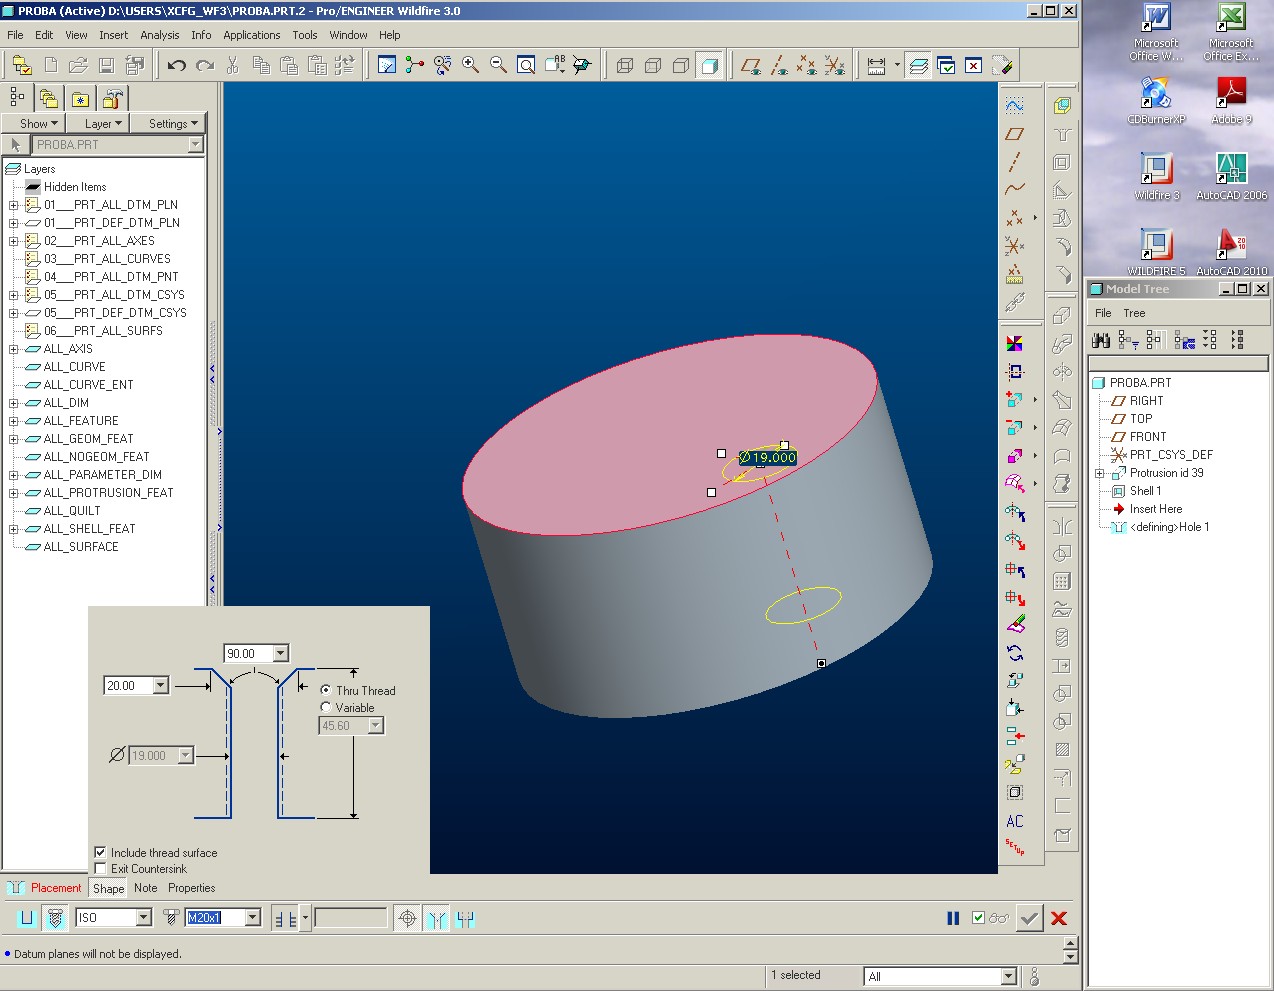This screenshot has width=1274, height=991.
Task: Open the Analysis menu
Action: coord(160,35)
